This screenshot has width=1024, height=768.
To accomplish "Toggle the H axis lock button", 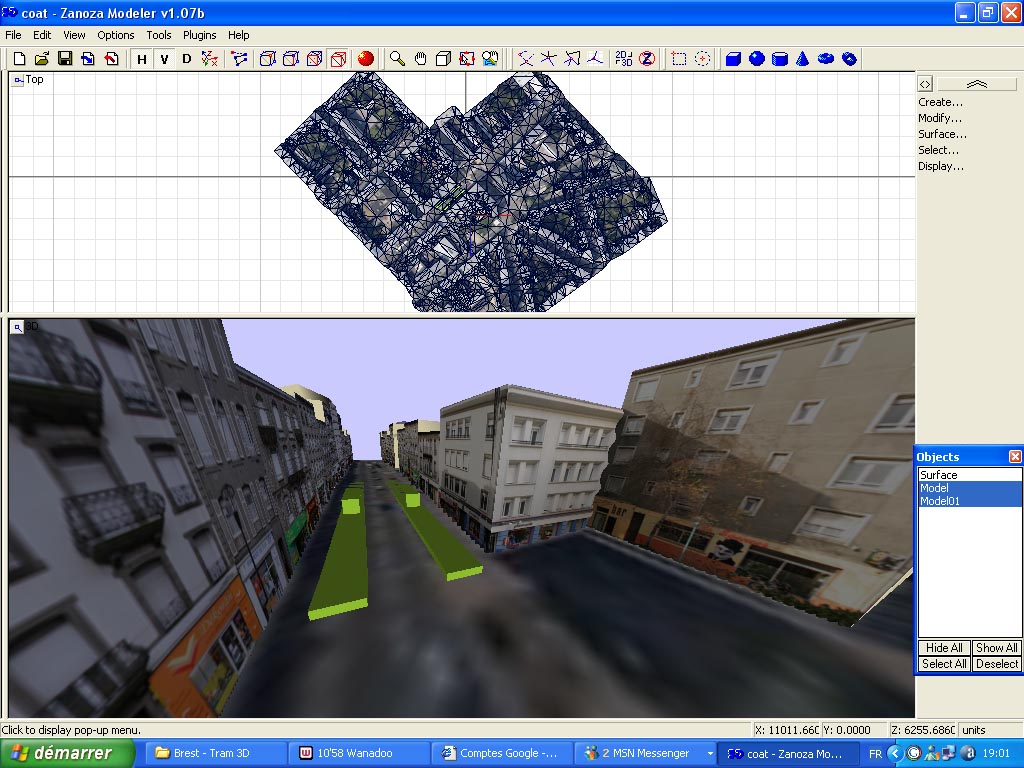I will [x=142, y=59].
